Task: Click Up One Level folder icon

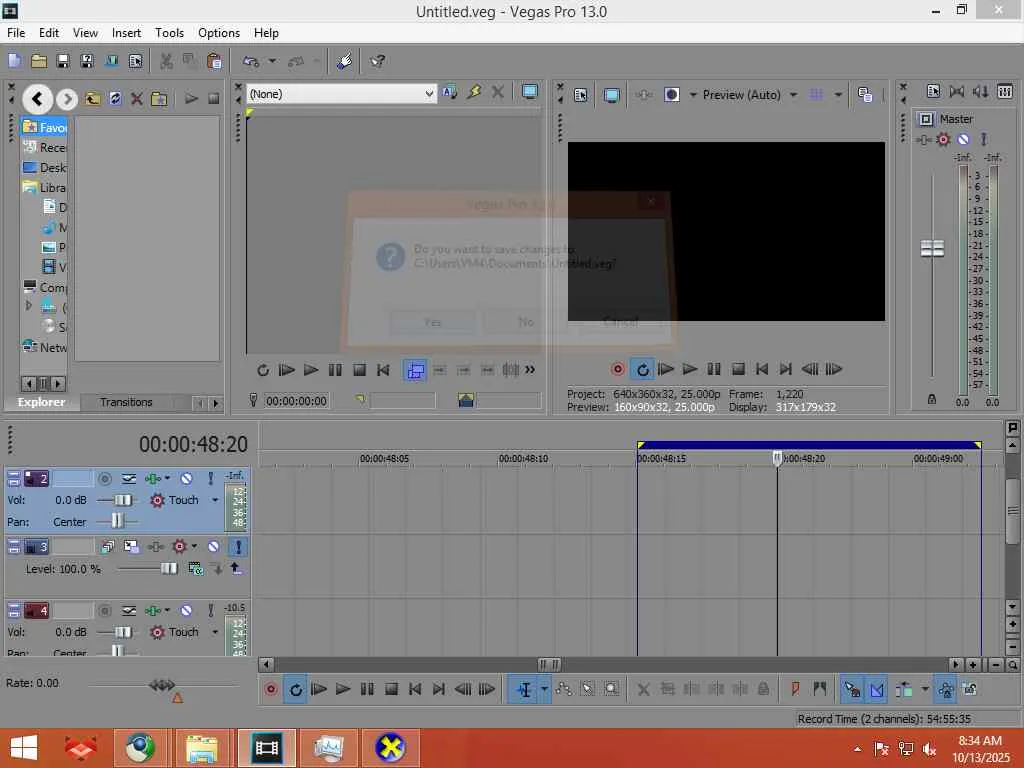Action: tap(92, 99)
